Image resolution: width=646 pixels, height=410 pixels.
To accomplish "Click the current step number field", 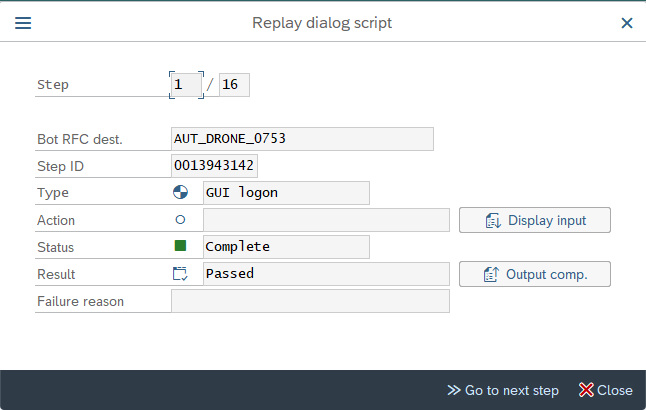I will pyautogui.click(x=185, y=85).
